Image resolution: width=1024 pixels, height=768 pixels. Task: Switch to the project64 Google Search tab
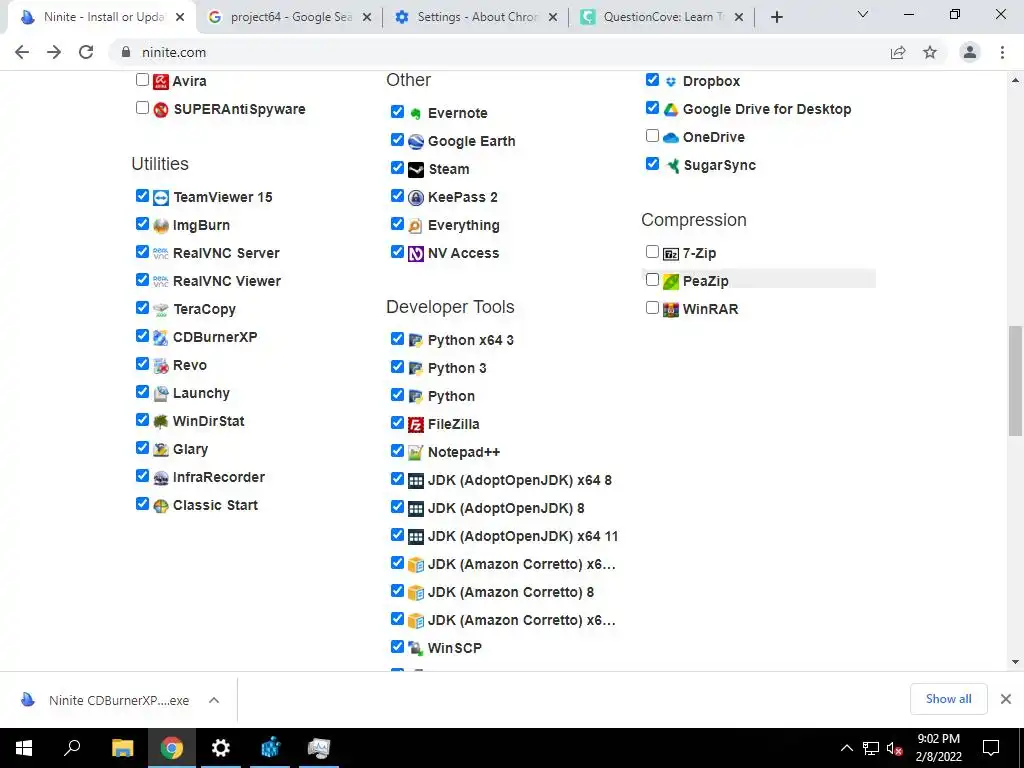click(x=289, y=17)
